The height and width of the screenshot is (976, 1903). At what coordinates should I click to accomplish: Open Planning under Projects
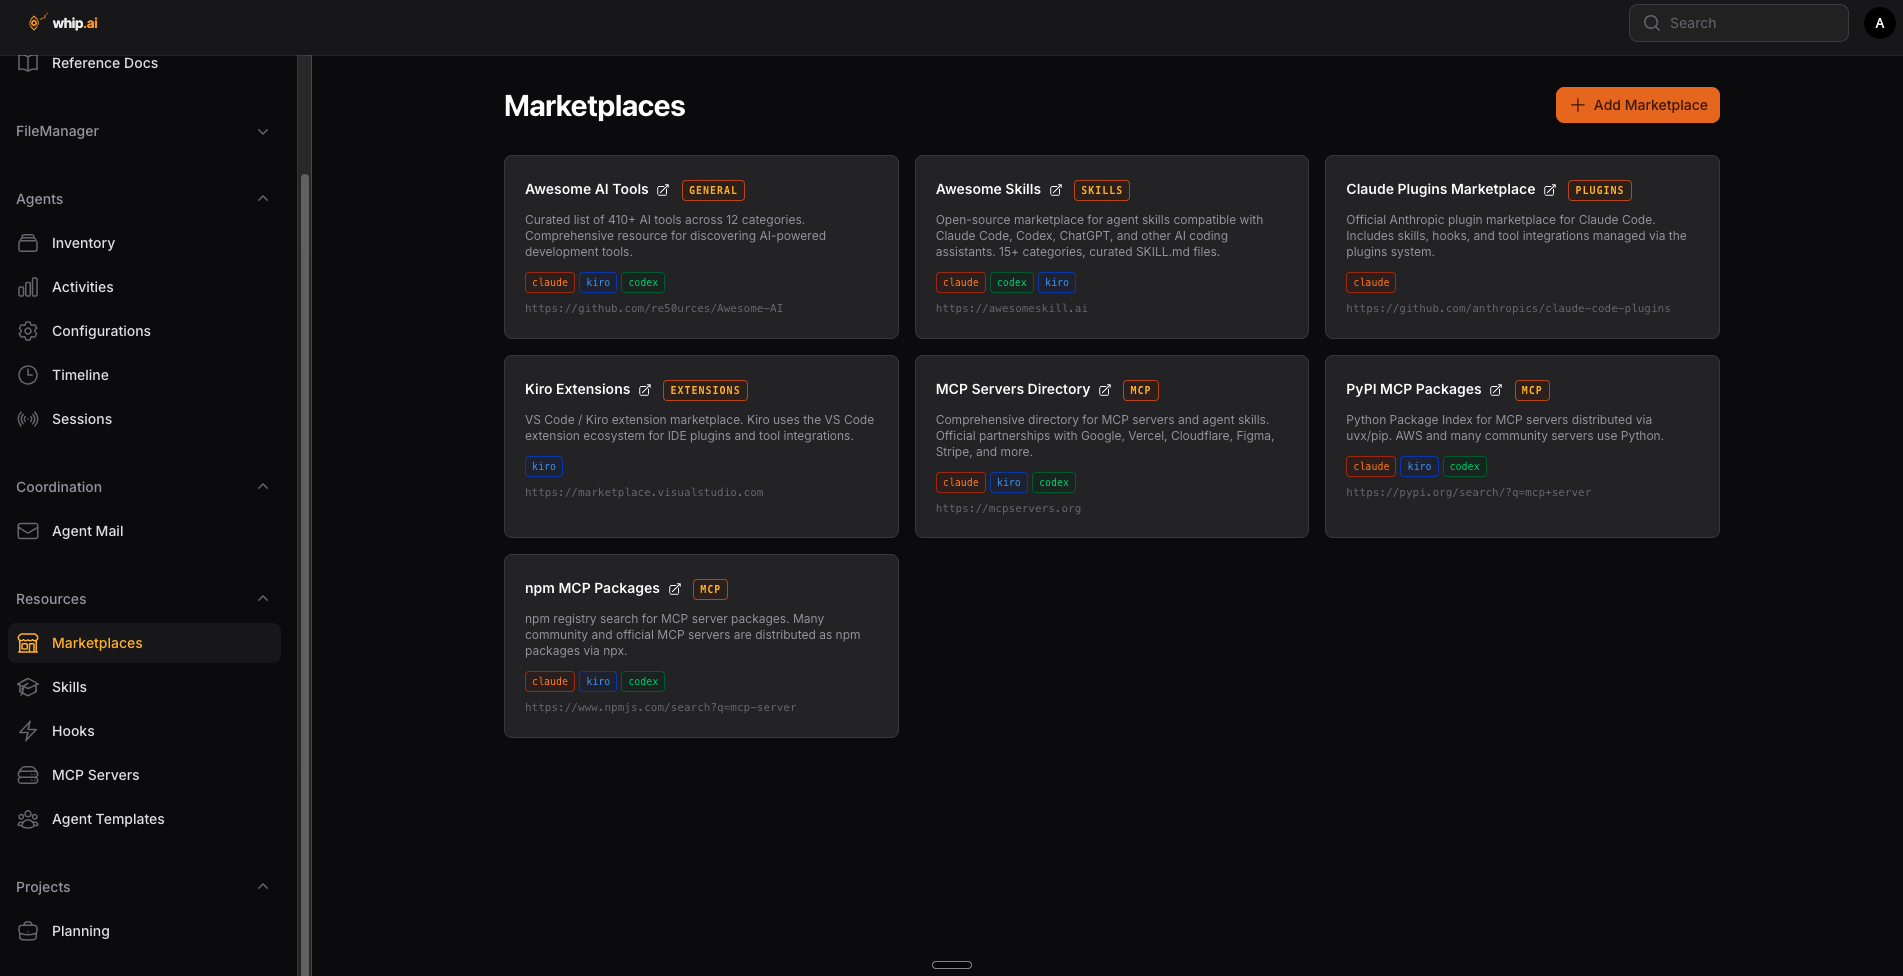tap(80, 931)
